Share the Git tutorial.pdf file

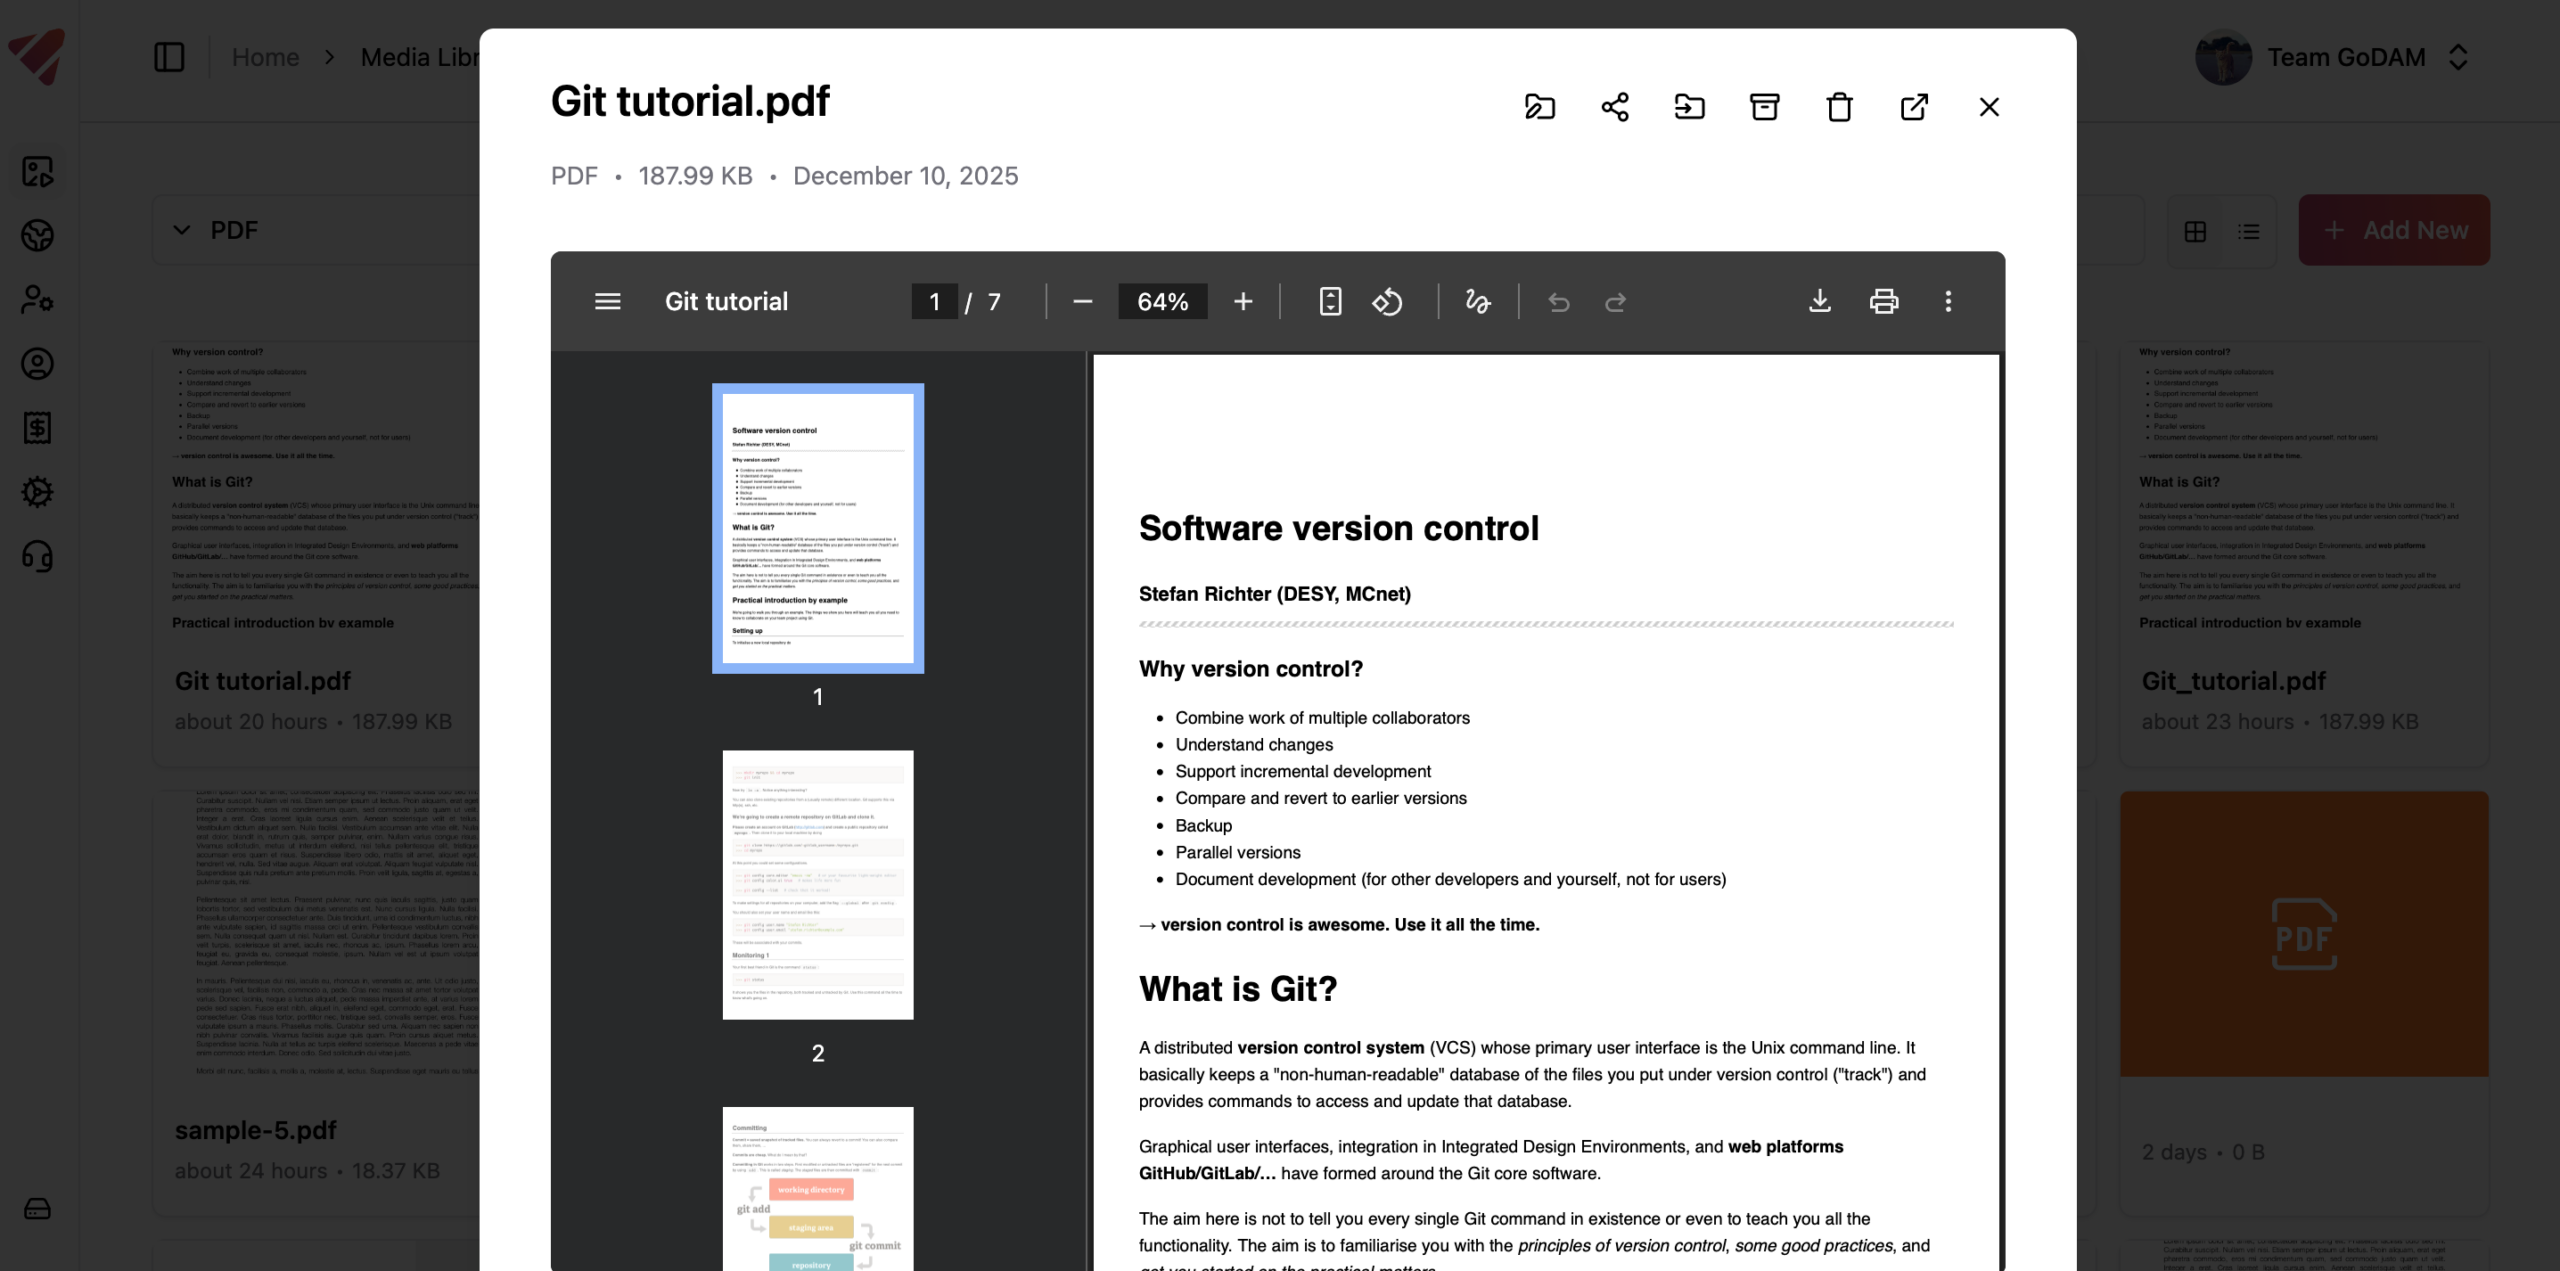pos(1615,106)
